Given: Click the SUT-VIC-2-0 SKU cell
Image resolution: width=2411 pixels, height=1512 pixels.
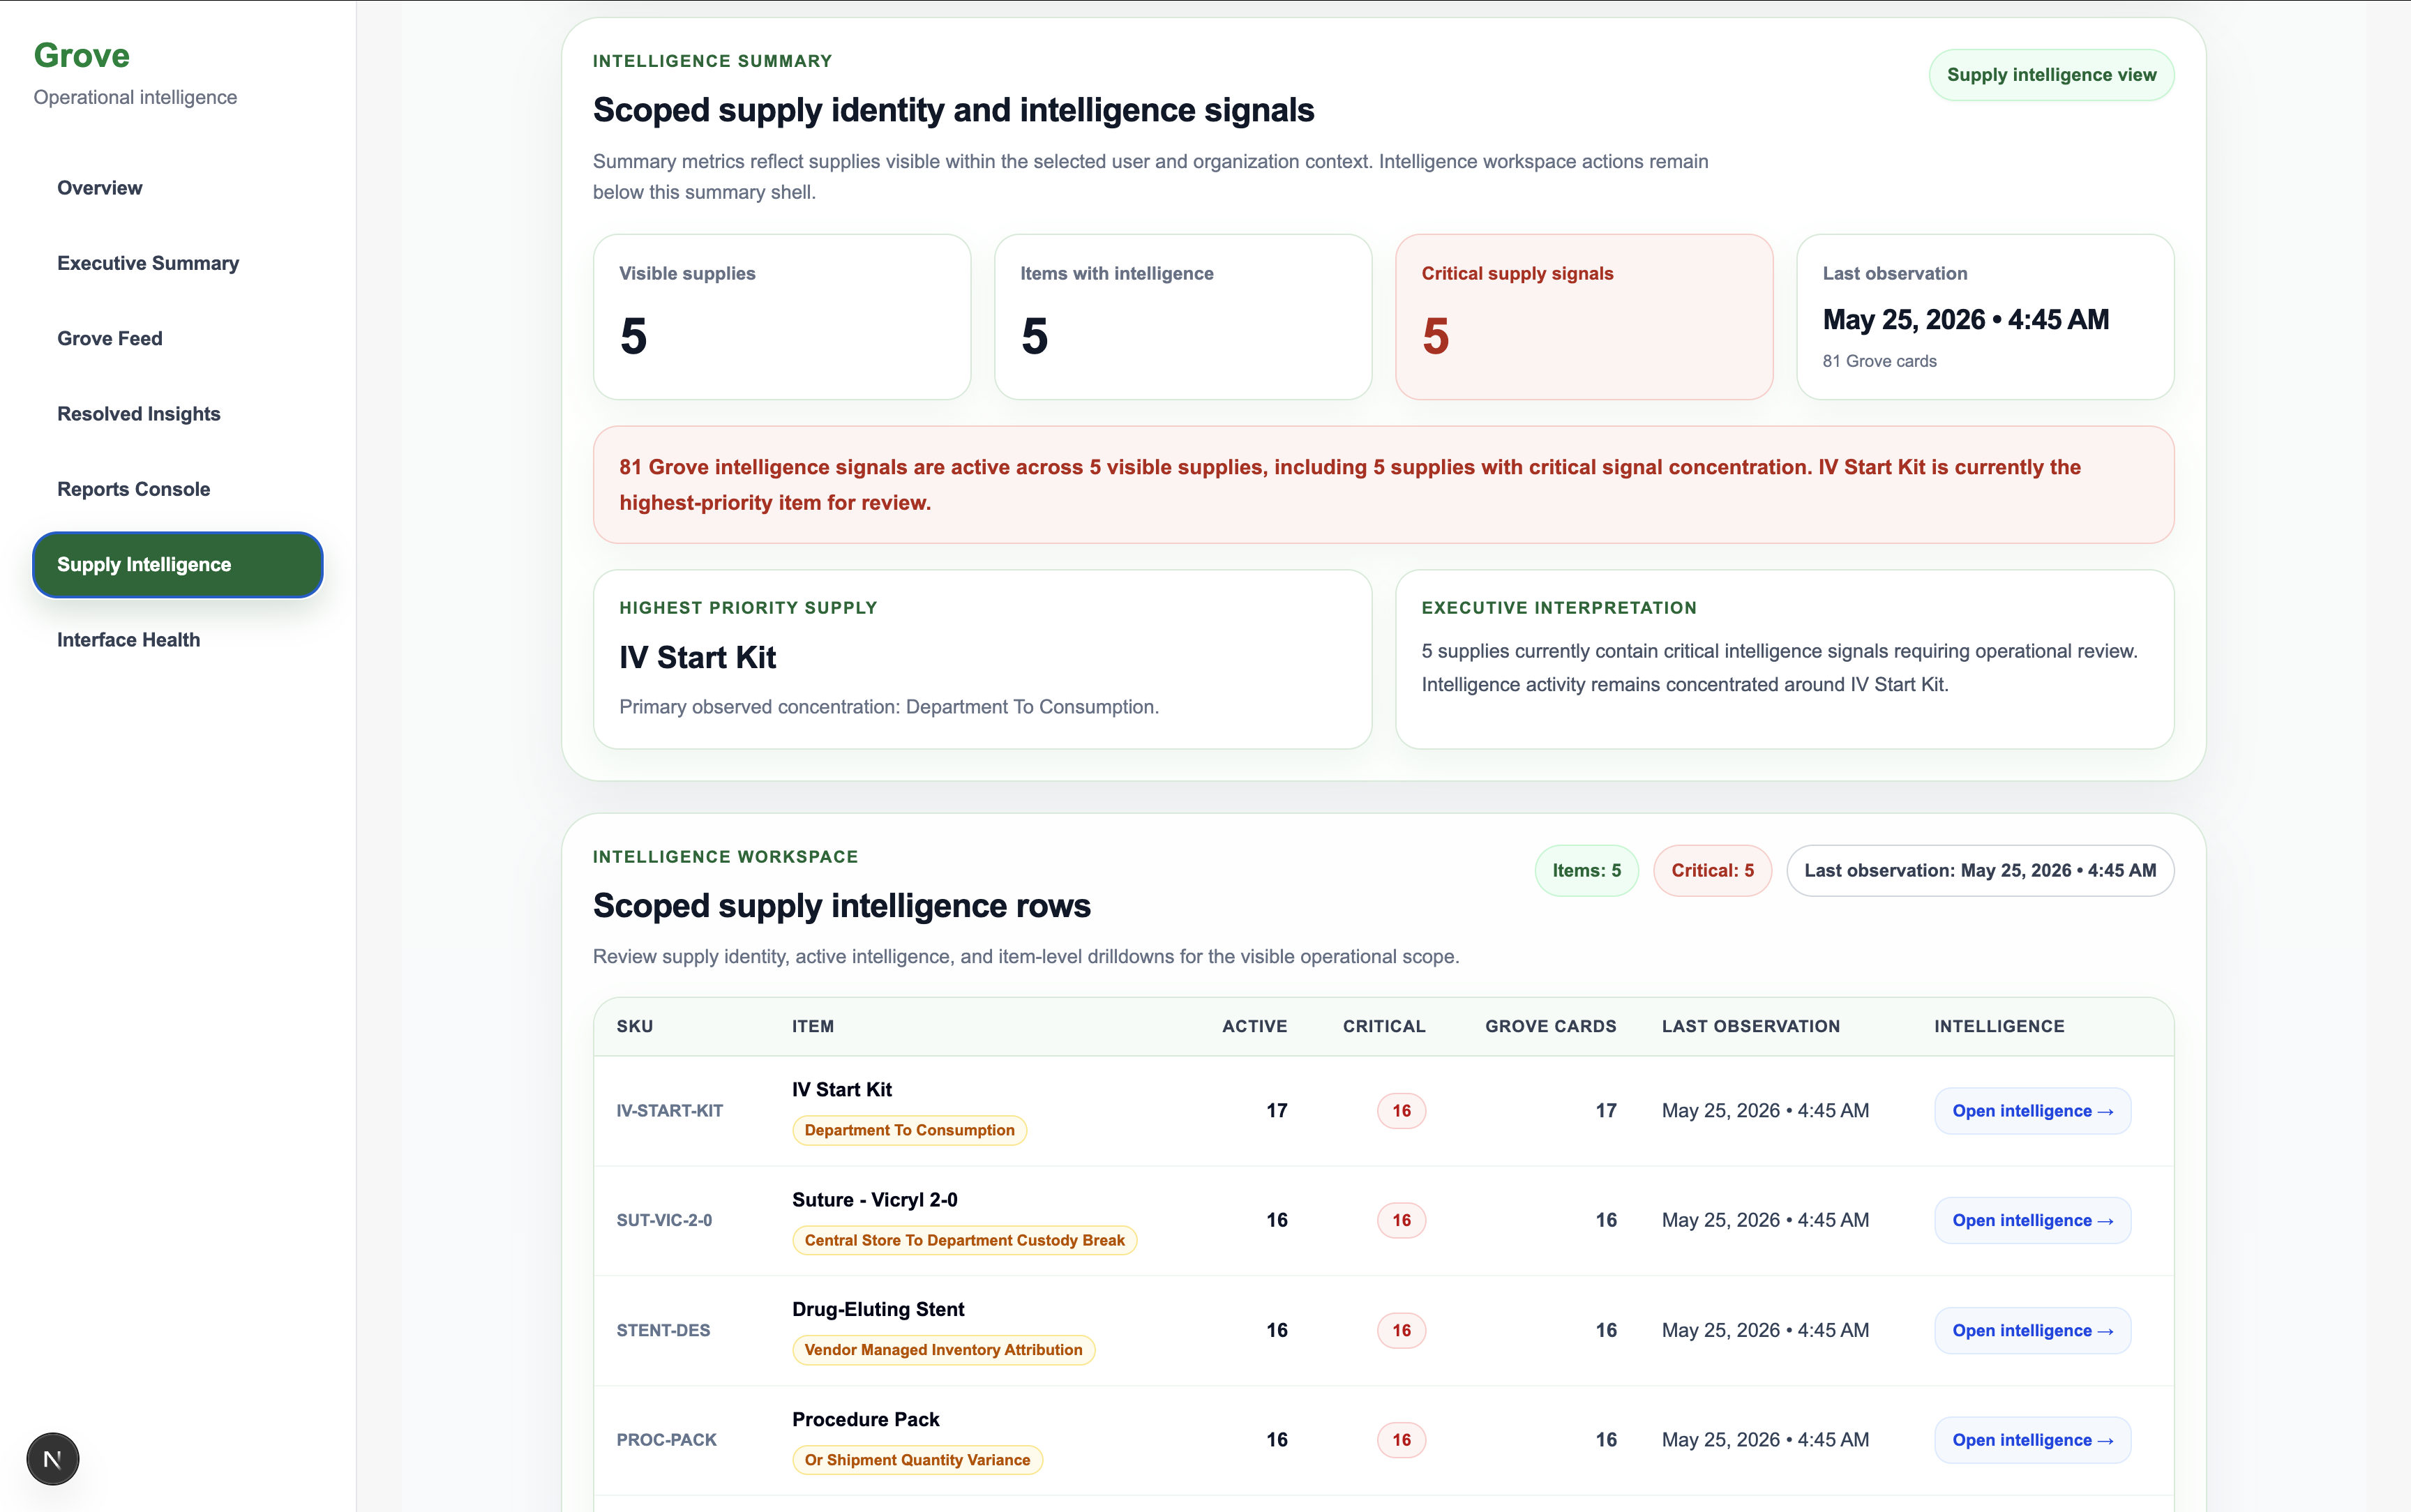Looking at the screenshot, I should pos(664,1220).
